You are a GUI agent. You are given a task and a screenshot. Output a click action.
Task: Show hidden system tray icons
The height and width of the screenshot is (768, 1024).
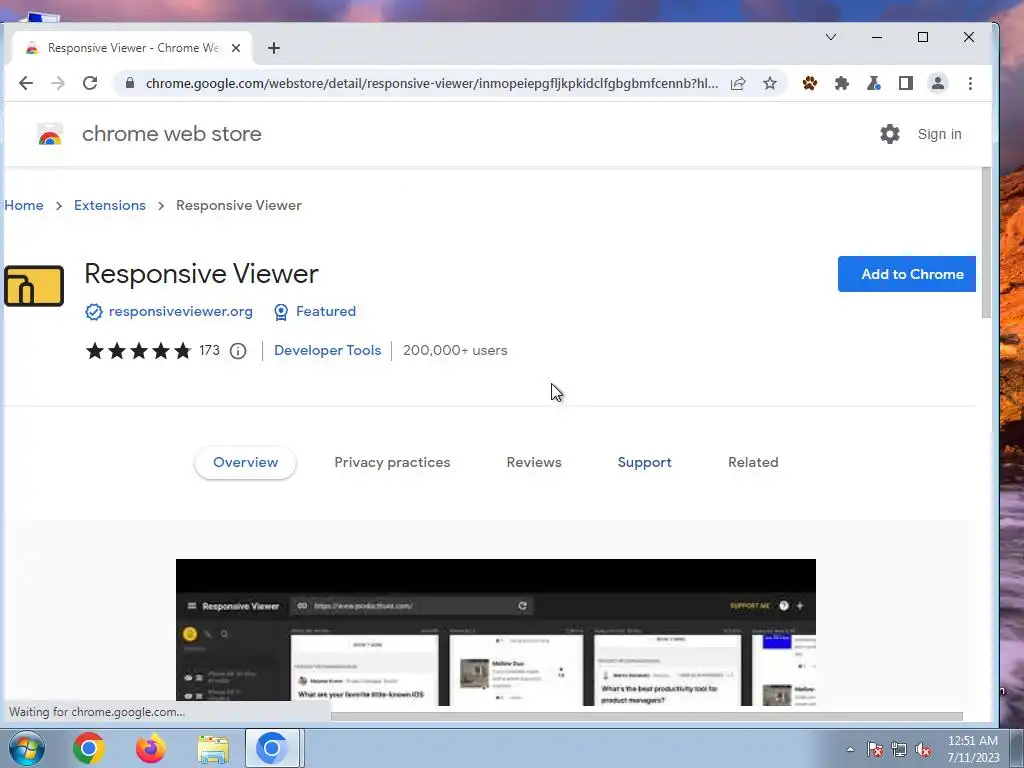coord(850,749)
